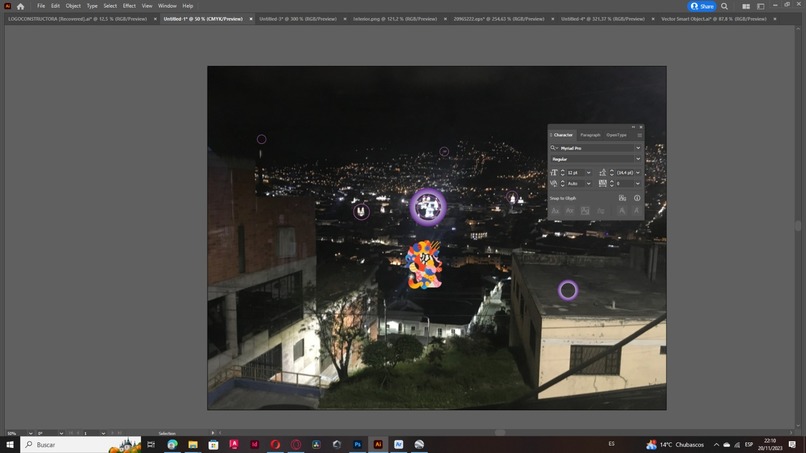Close the Untitled-1 document tab
Screen dimensions: 806x453
click(x=251, y=19)
